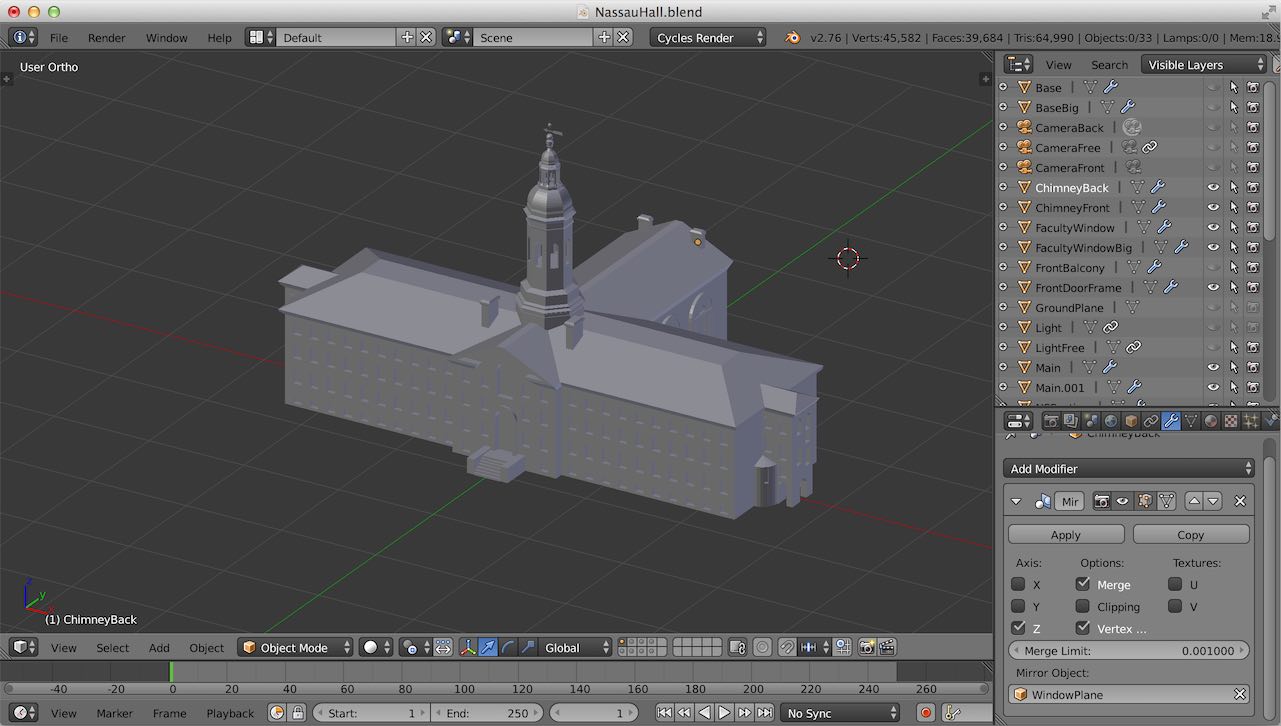The width and height of the screenshot is (1281, 726).
Task: Open the Object Mode dropdown
Action: coord(296,647)
